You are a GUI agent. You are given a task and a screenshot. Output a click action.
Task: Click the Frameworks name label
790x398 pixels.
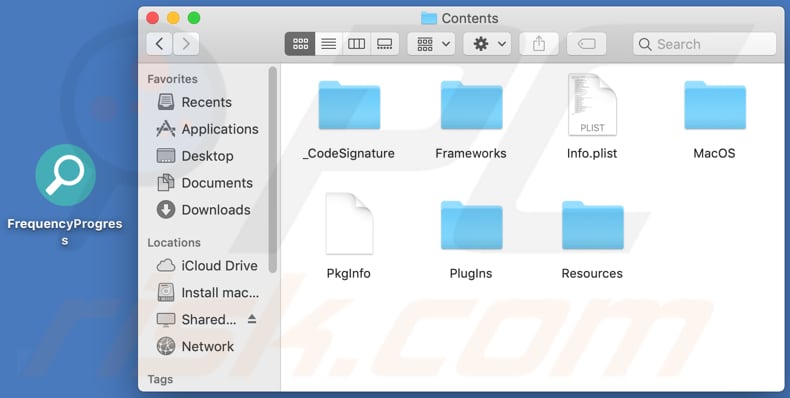471,153
